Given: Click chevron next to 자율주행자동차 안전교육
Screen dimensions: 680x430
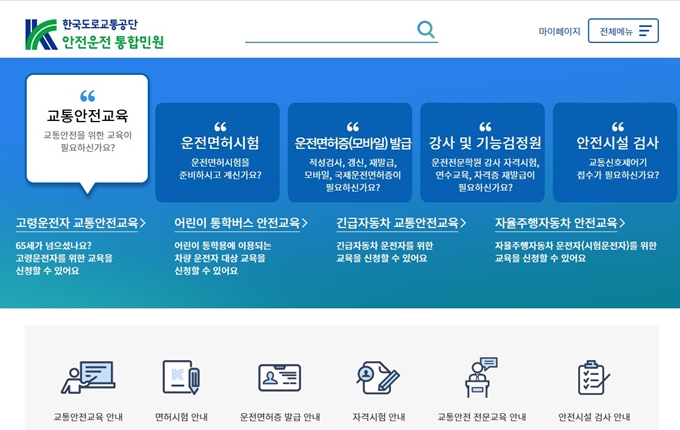Looking at the screenshot, I should coord(622,223).
